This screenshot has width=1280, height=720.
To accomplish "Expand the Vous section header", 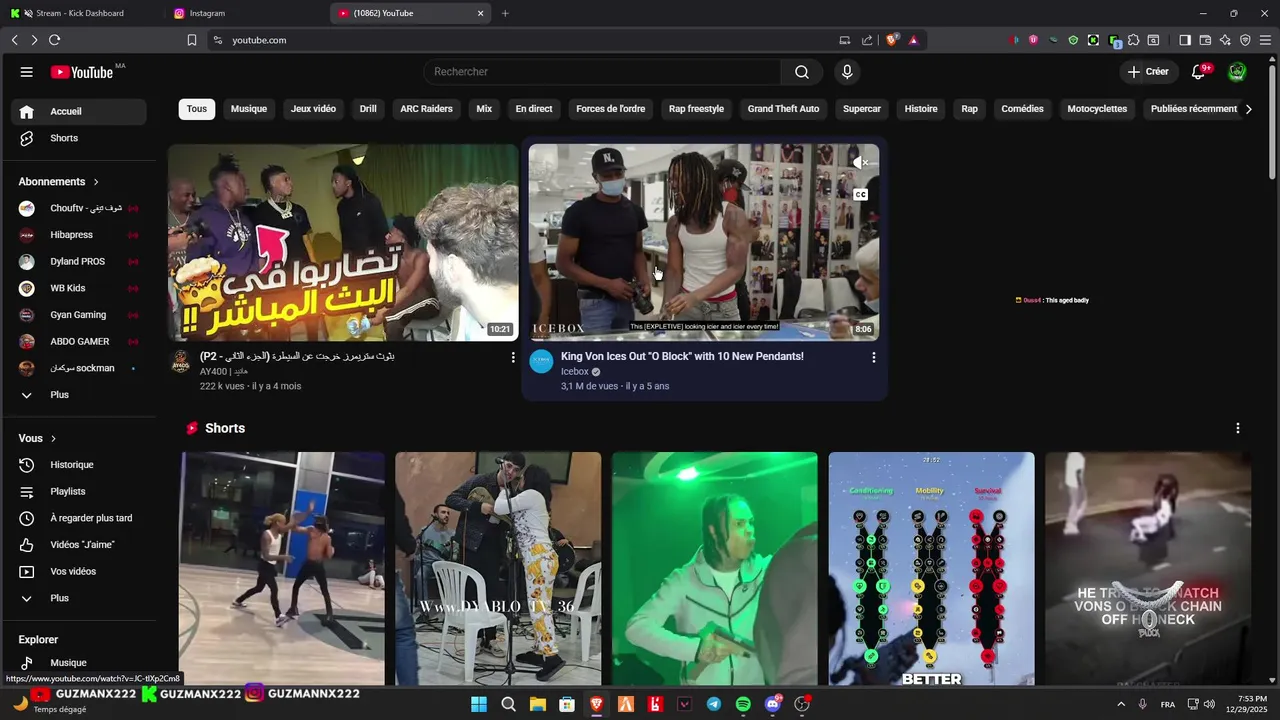I will [38, 438].
